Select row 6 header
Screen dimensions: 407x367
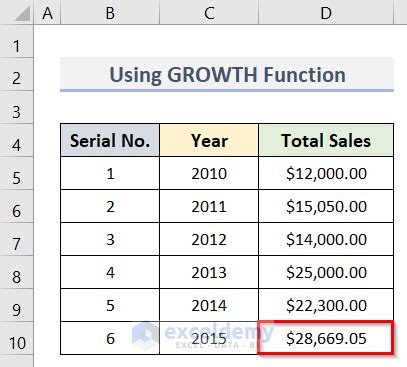[17, 206]
